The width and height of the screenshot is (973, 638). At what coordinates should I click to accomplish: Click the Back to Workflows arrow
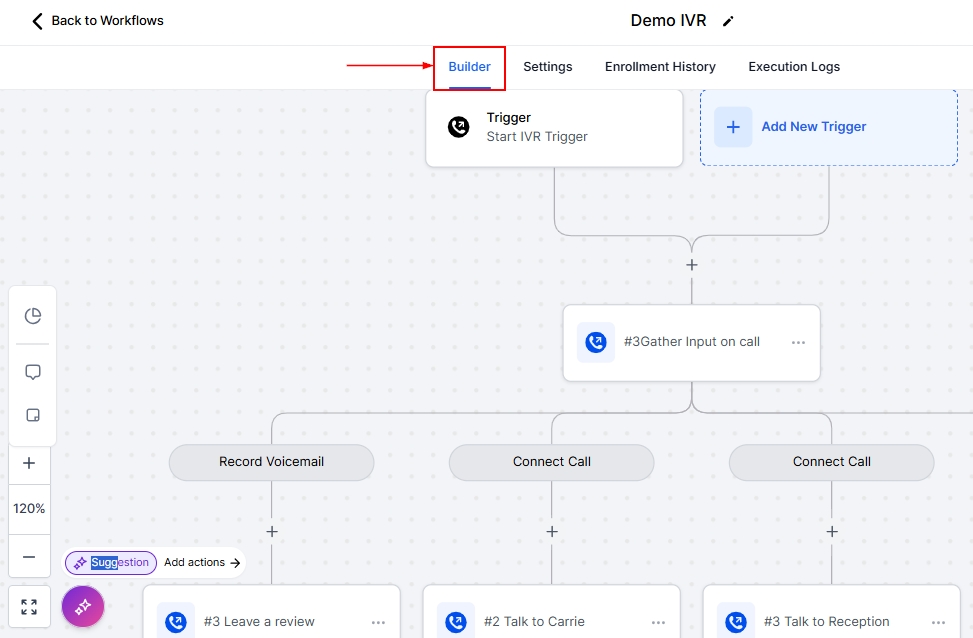[x=38, y=21]
